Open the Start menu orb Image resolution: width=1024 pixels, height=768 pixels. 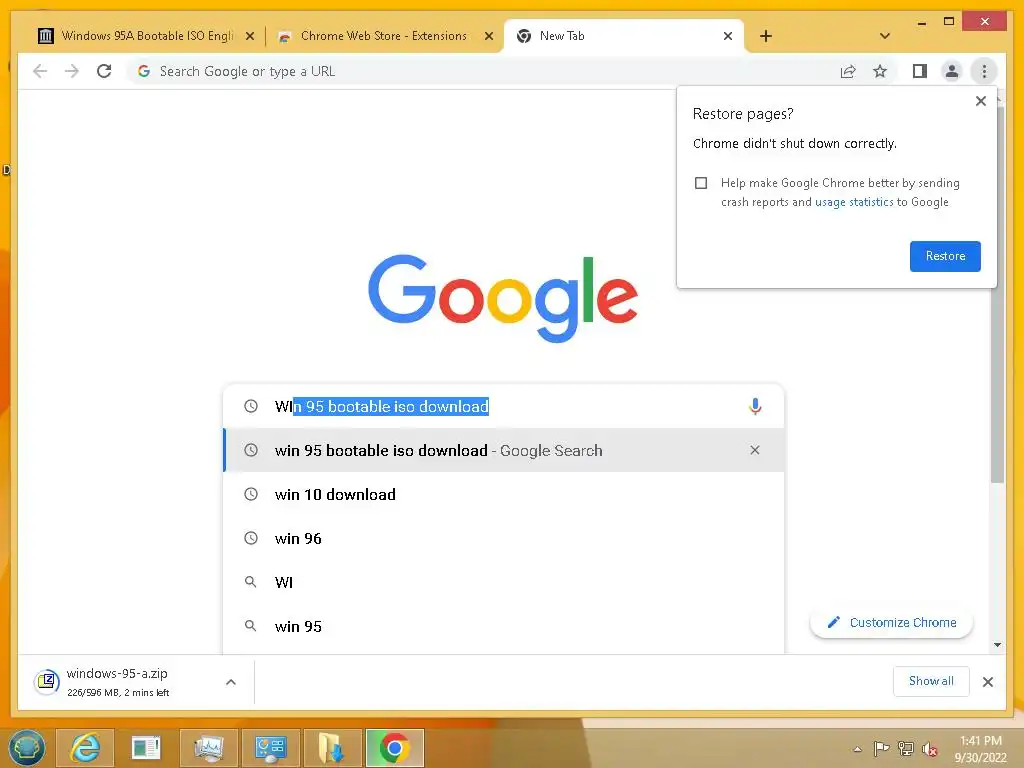[26, 748]
